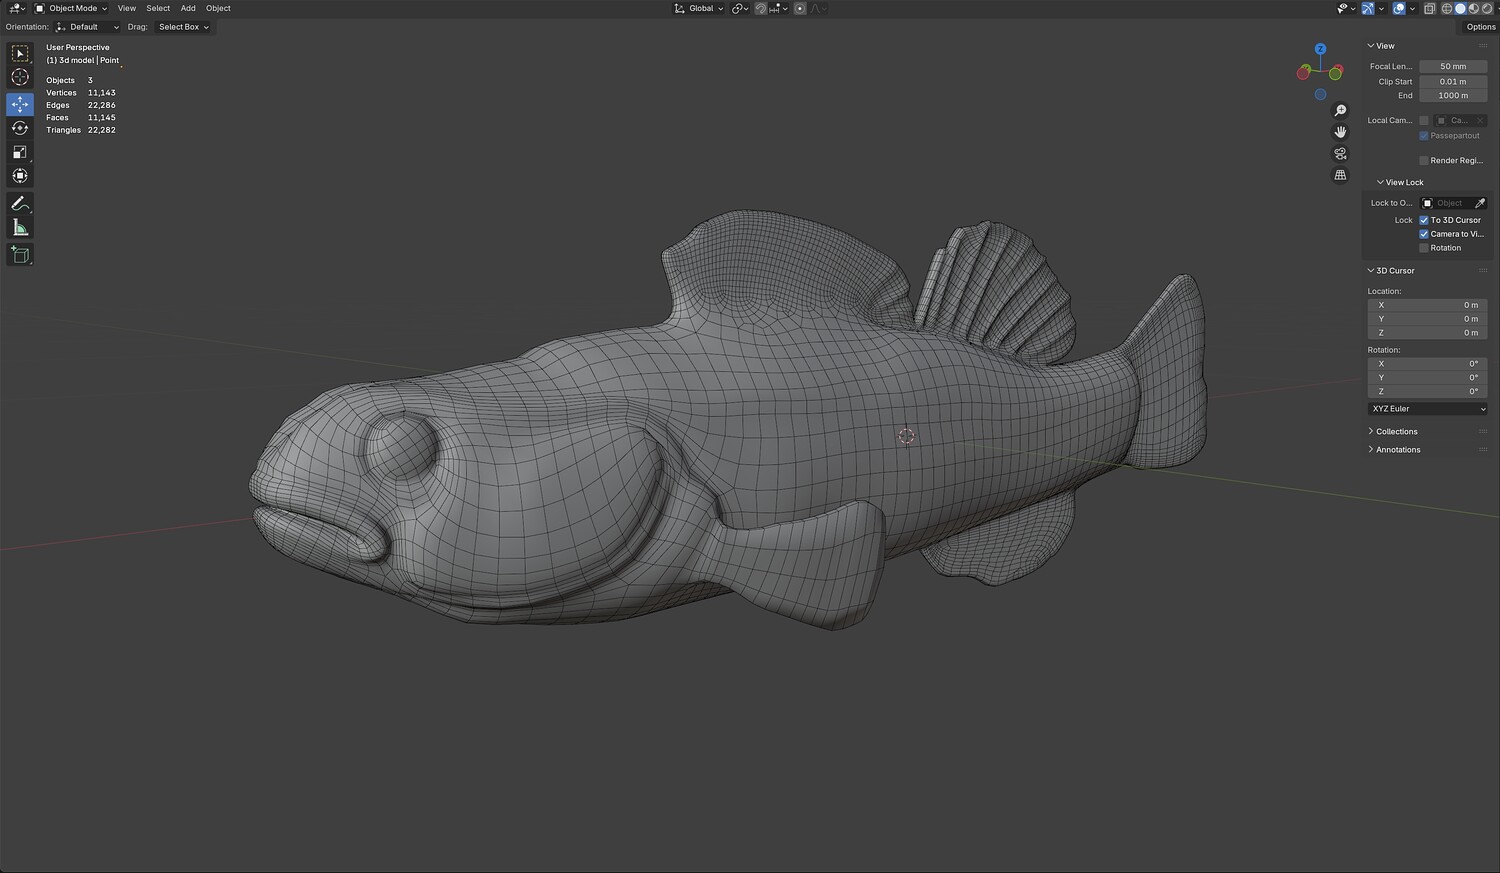1500x873 pixels.
Task: Open the object visibility eye menu
Action: click(1345, 8)
